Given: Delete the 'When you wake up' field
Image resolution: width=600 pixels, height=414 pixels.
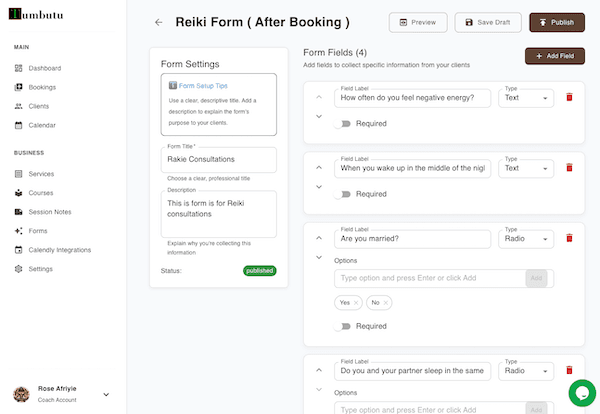Looking at the screenshot, I should coord(569,168).
